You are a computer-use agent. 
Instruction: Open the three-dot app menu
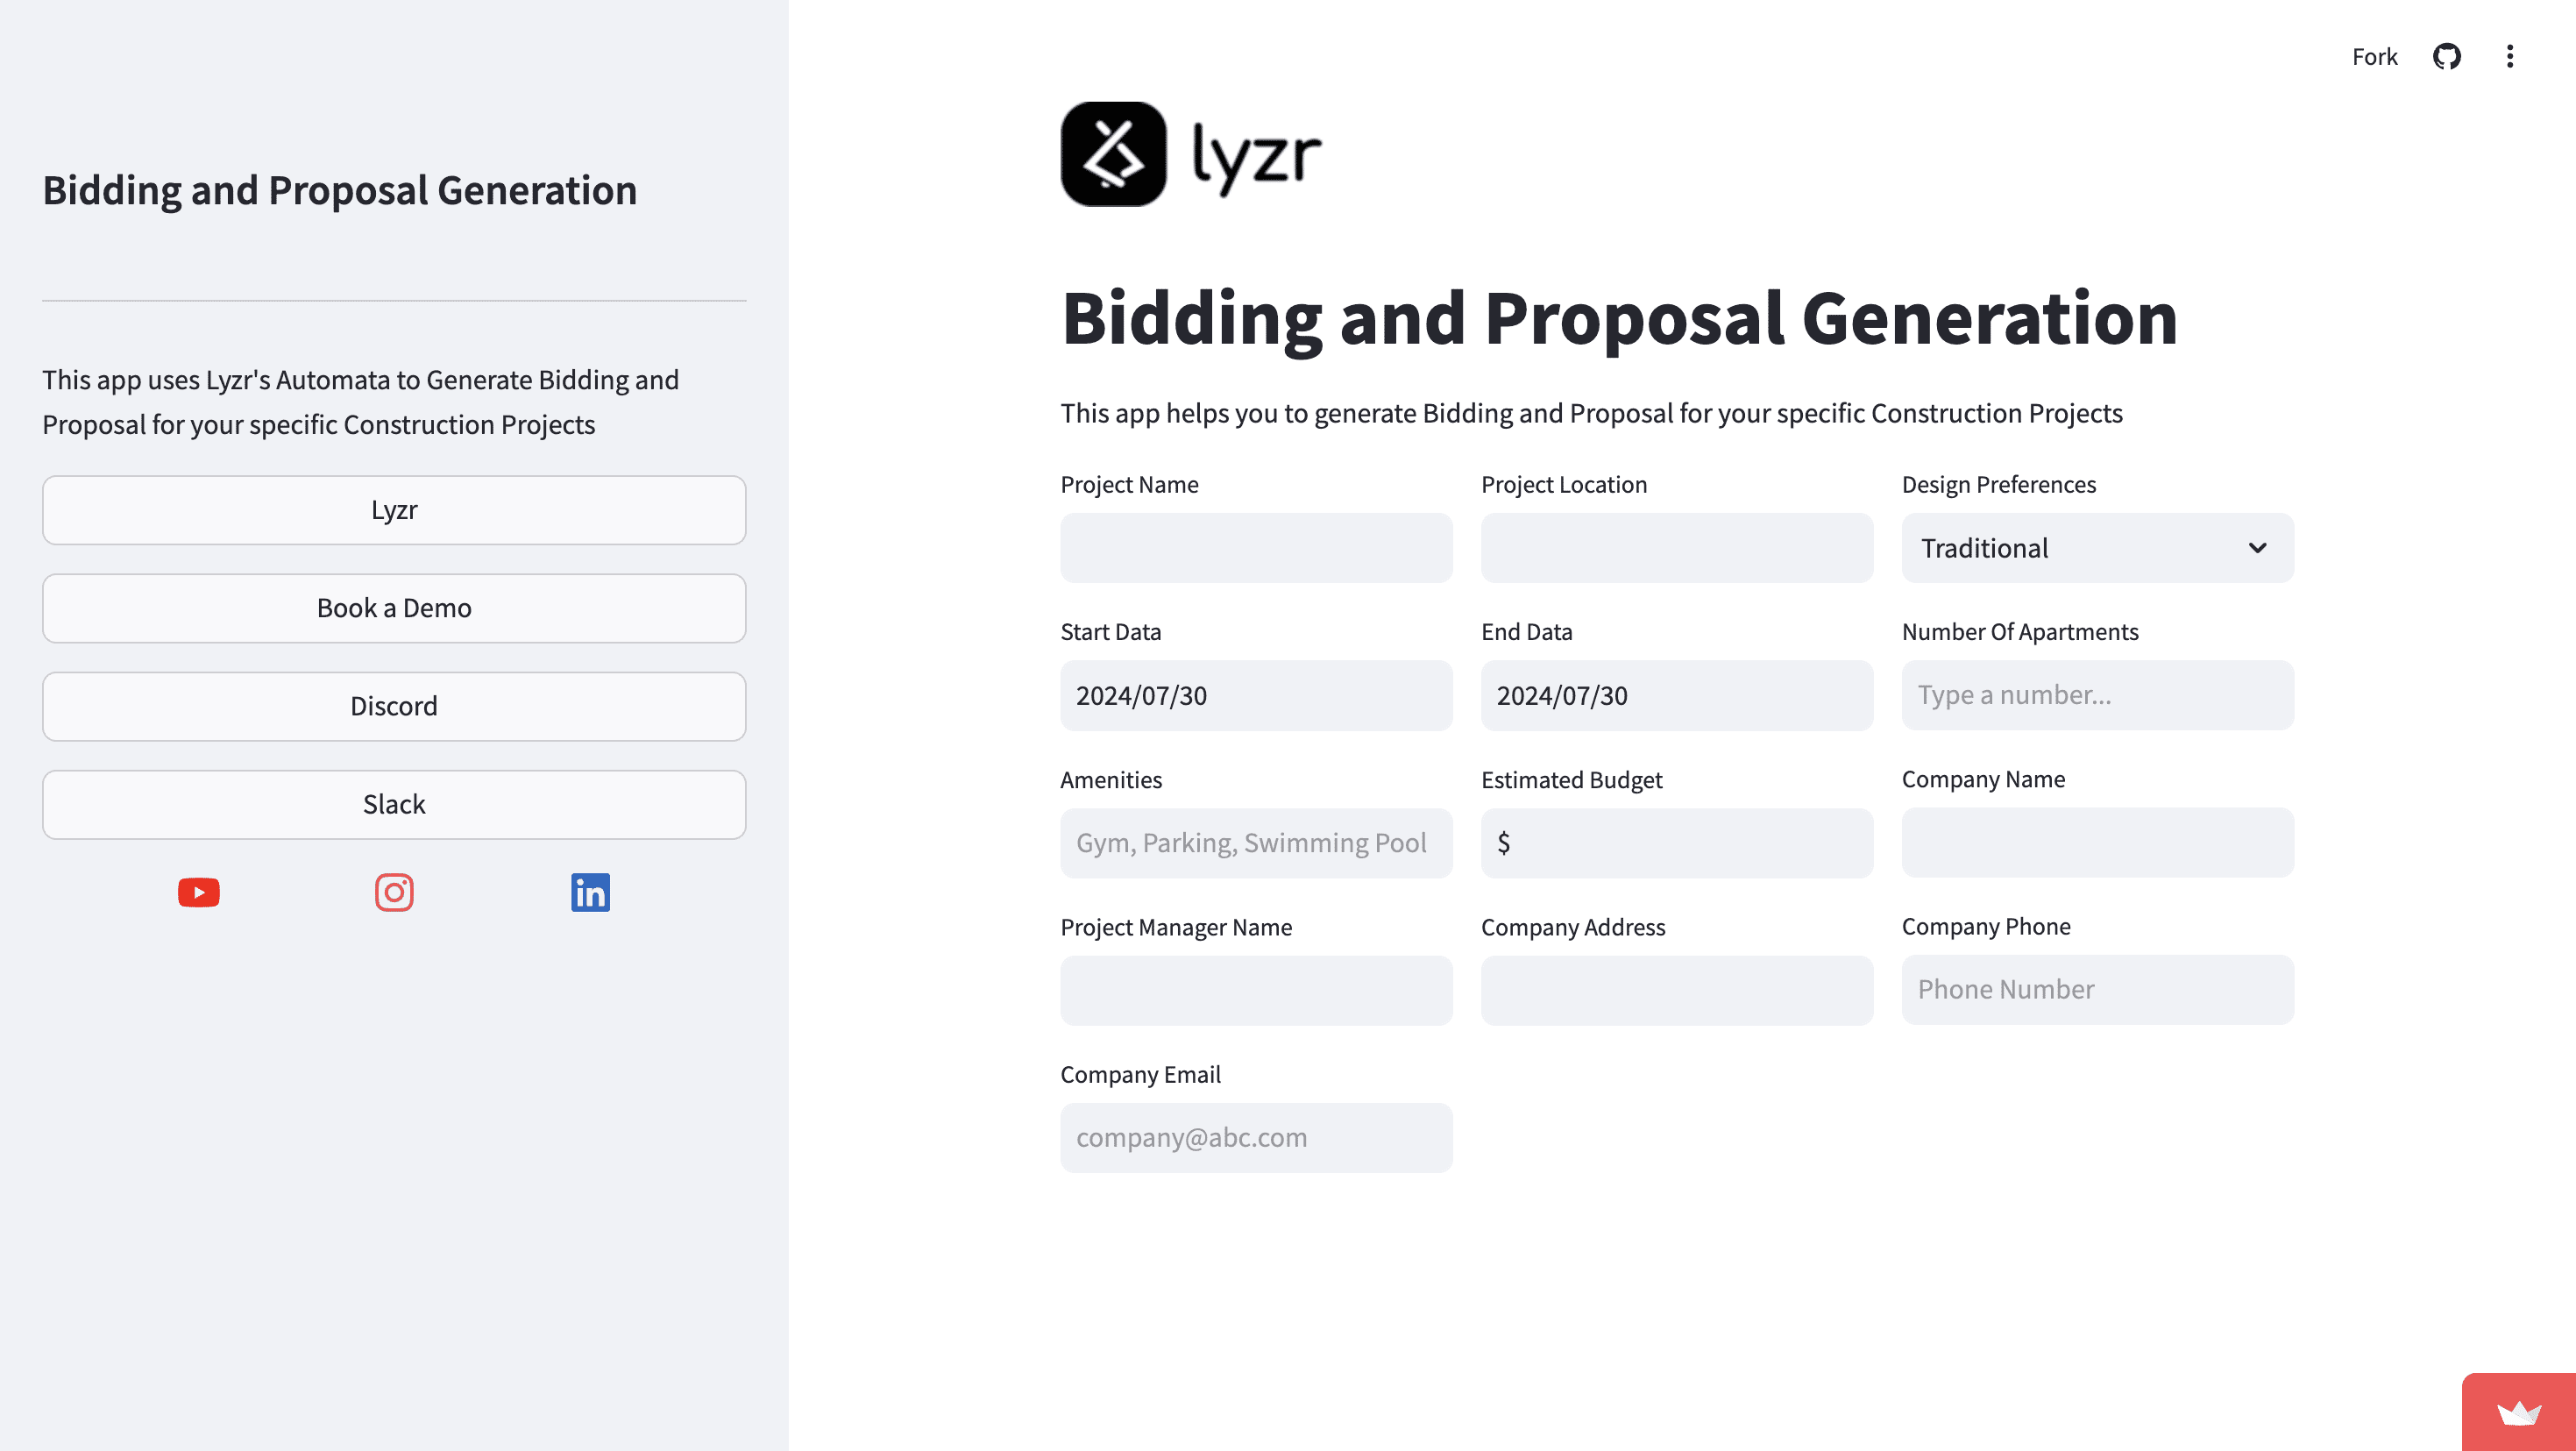(x=2509, y=57)
